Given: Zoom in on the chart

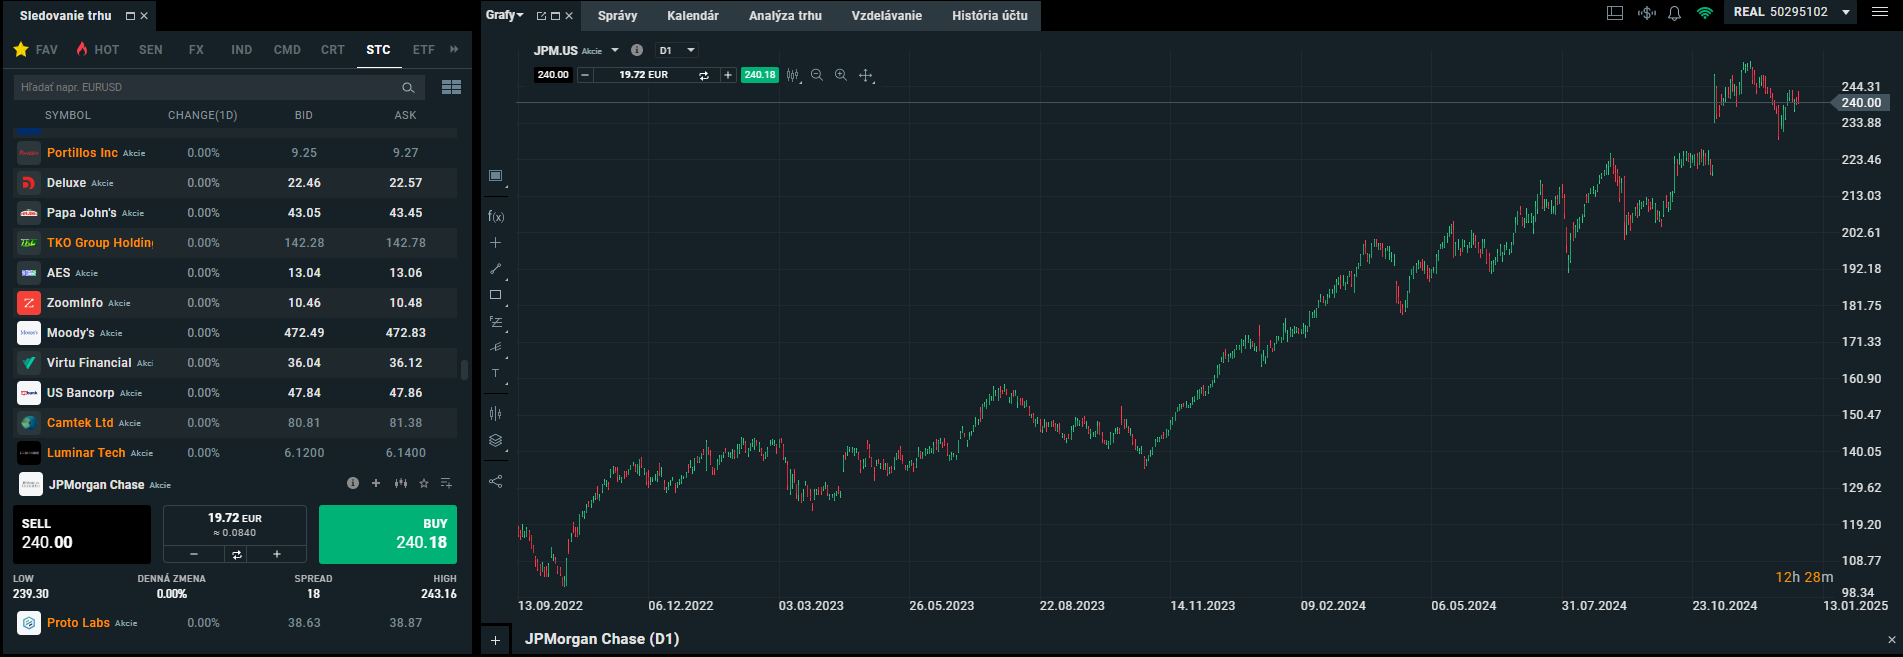Looking at the screenshot, I should click(x=841, y=75).
